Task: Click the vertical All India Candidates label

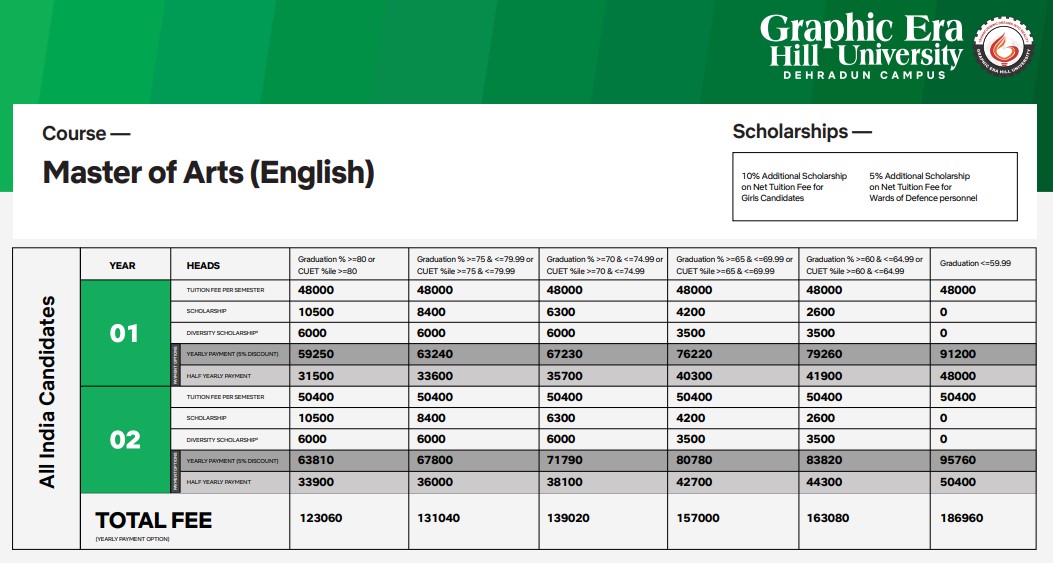Action: [x=47, y=391]
